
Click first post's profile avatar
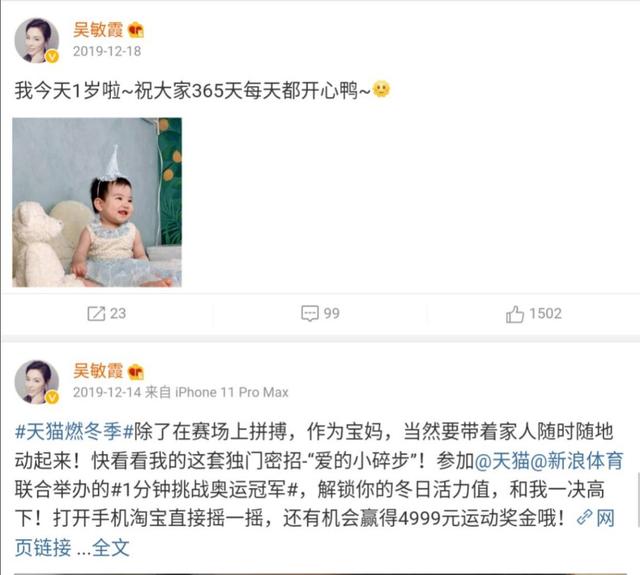tap(37, 40)
